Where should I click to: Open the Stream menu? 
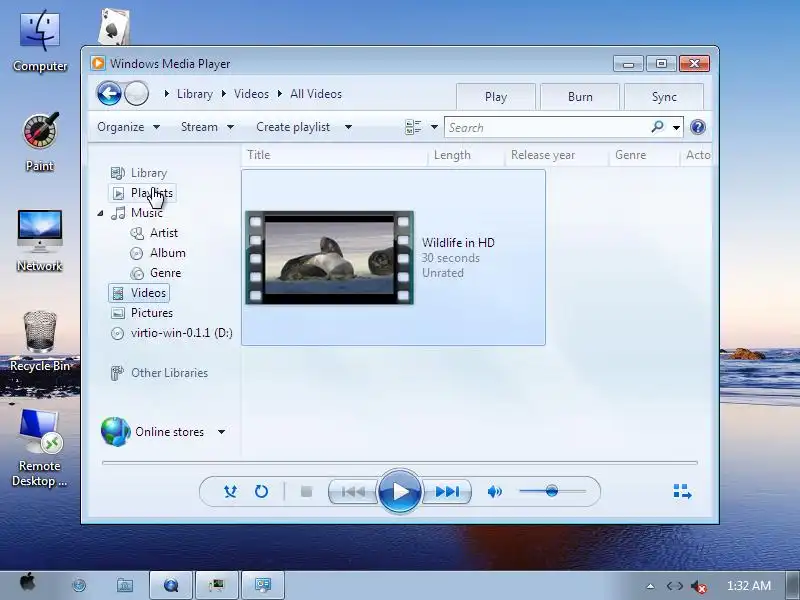click(207, 127)
